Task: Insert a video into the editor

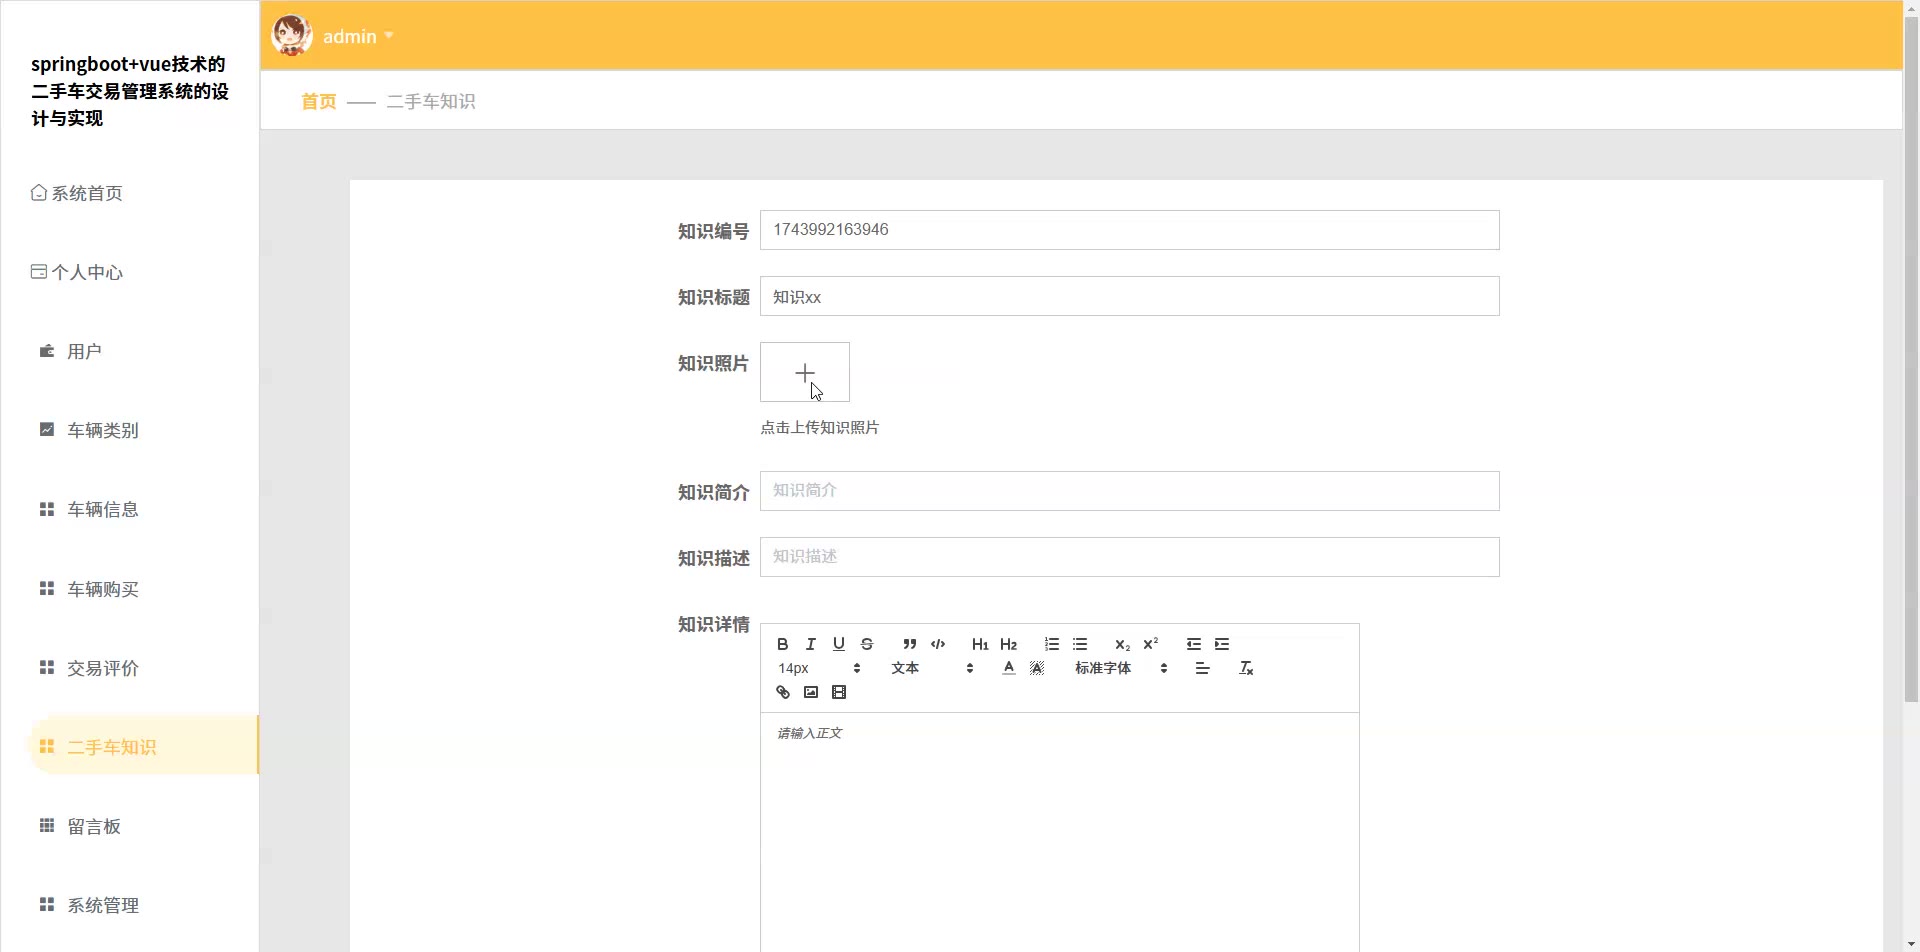Action: click(839, 692)
